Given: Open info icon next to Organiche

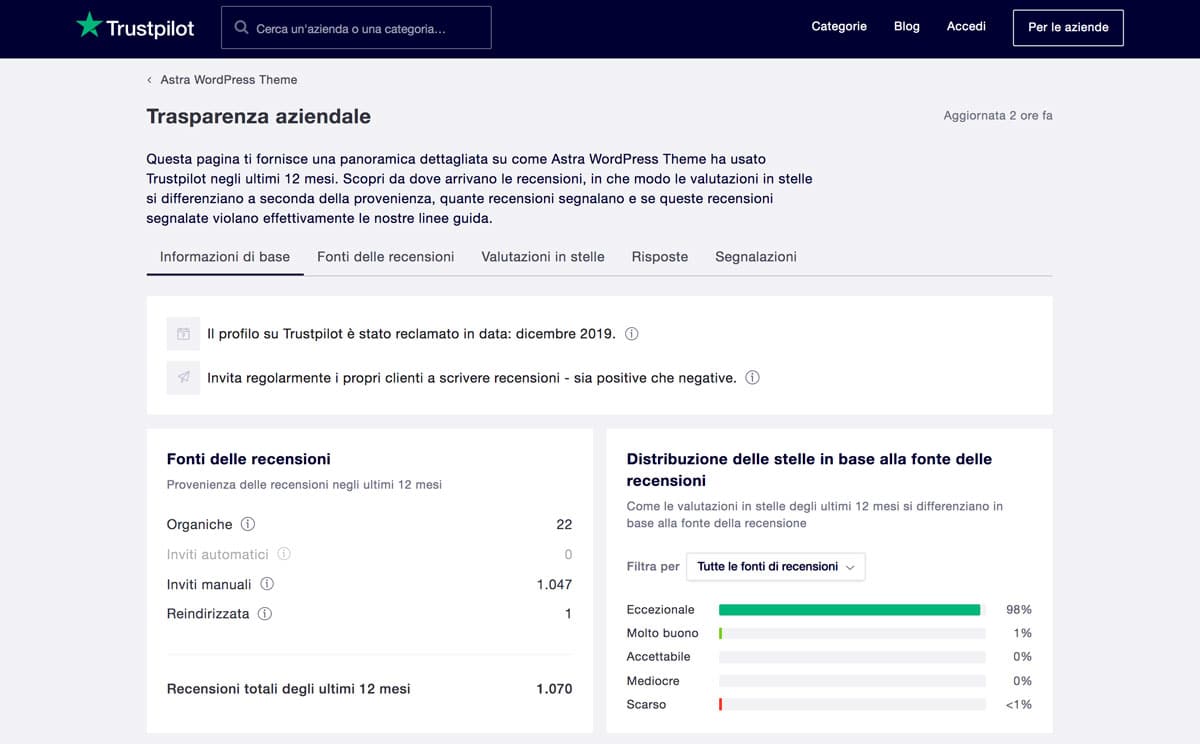Looking at the screenshot, I should pos(248,524).
